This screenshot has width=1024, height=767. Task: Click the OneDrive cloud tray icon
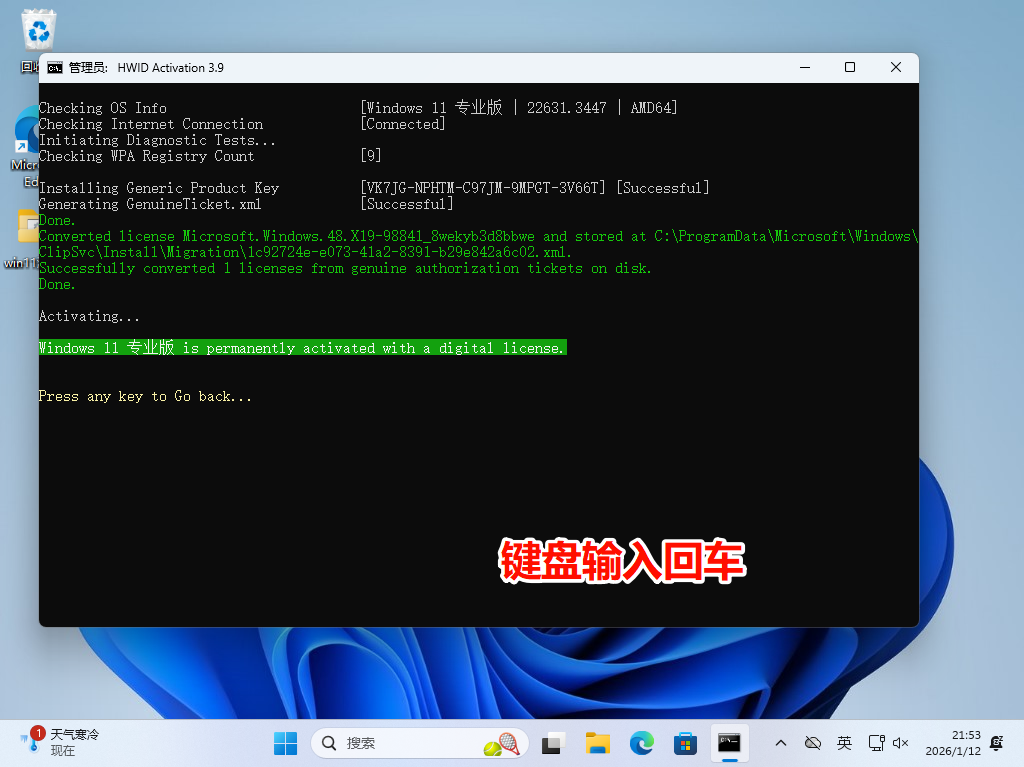[x=813, y=743]
